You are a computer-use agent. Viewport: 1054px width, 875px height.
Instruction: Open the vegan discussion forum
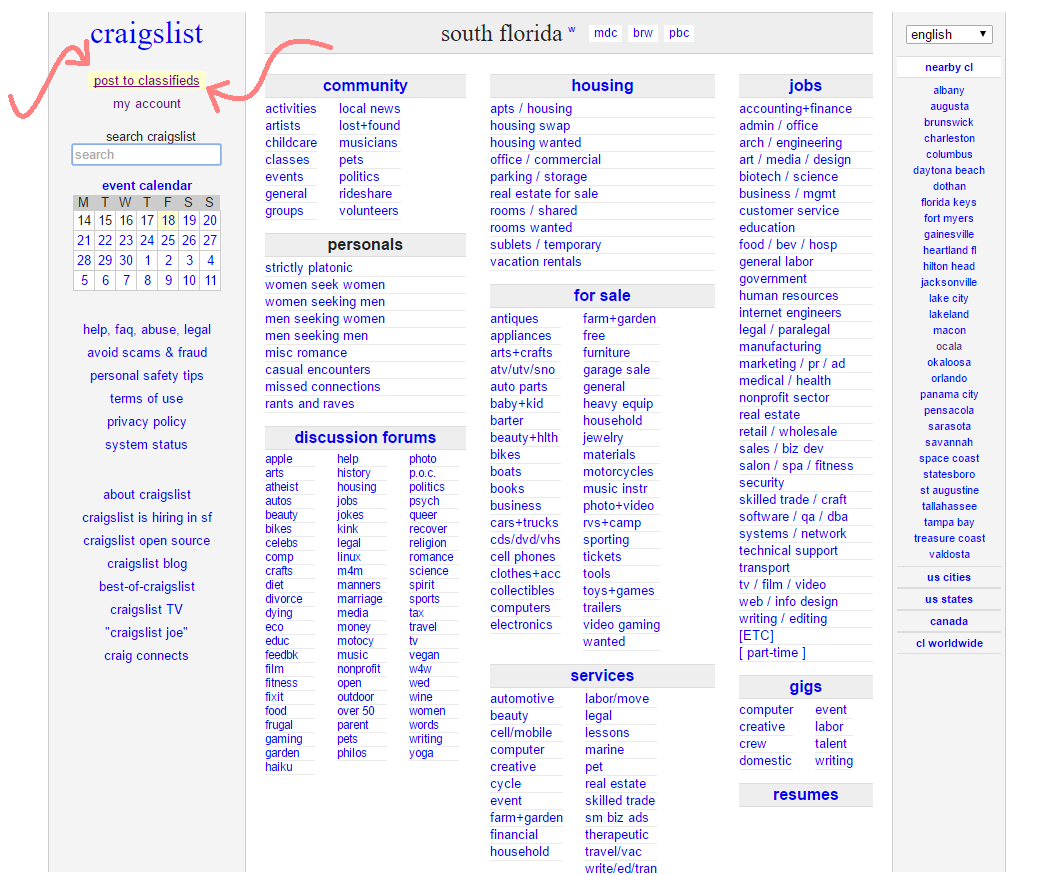tap(423, 655)
